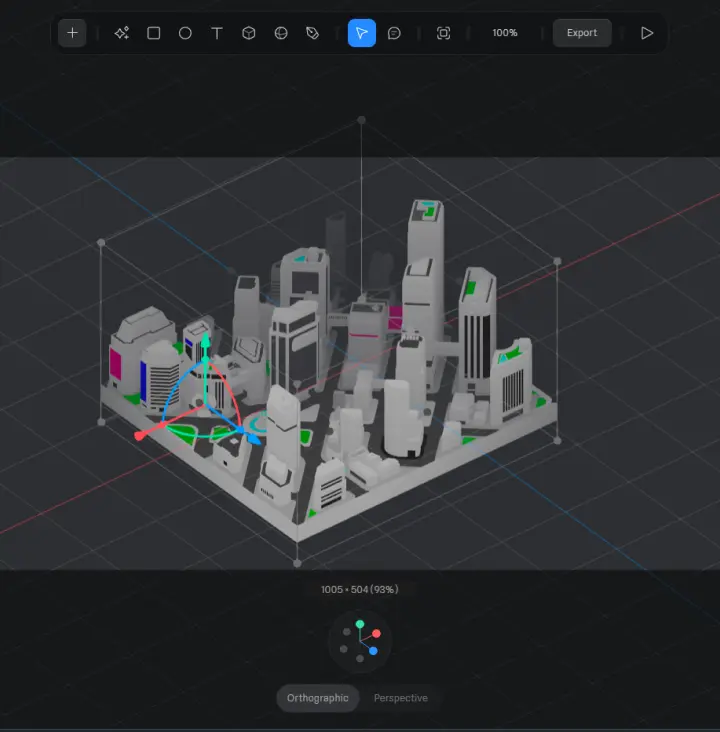720x732 pixels.
Task: Click the tallest skyscraper with green roof
Action: point(425,231)
